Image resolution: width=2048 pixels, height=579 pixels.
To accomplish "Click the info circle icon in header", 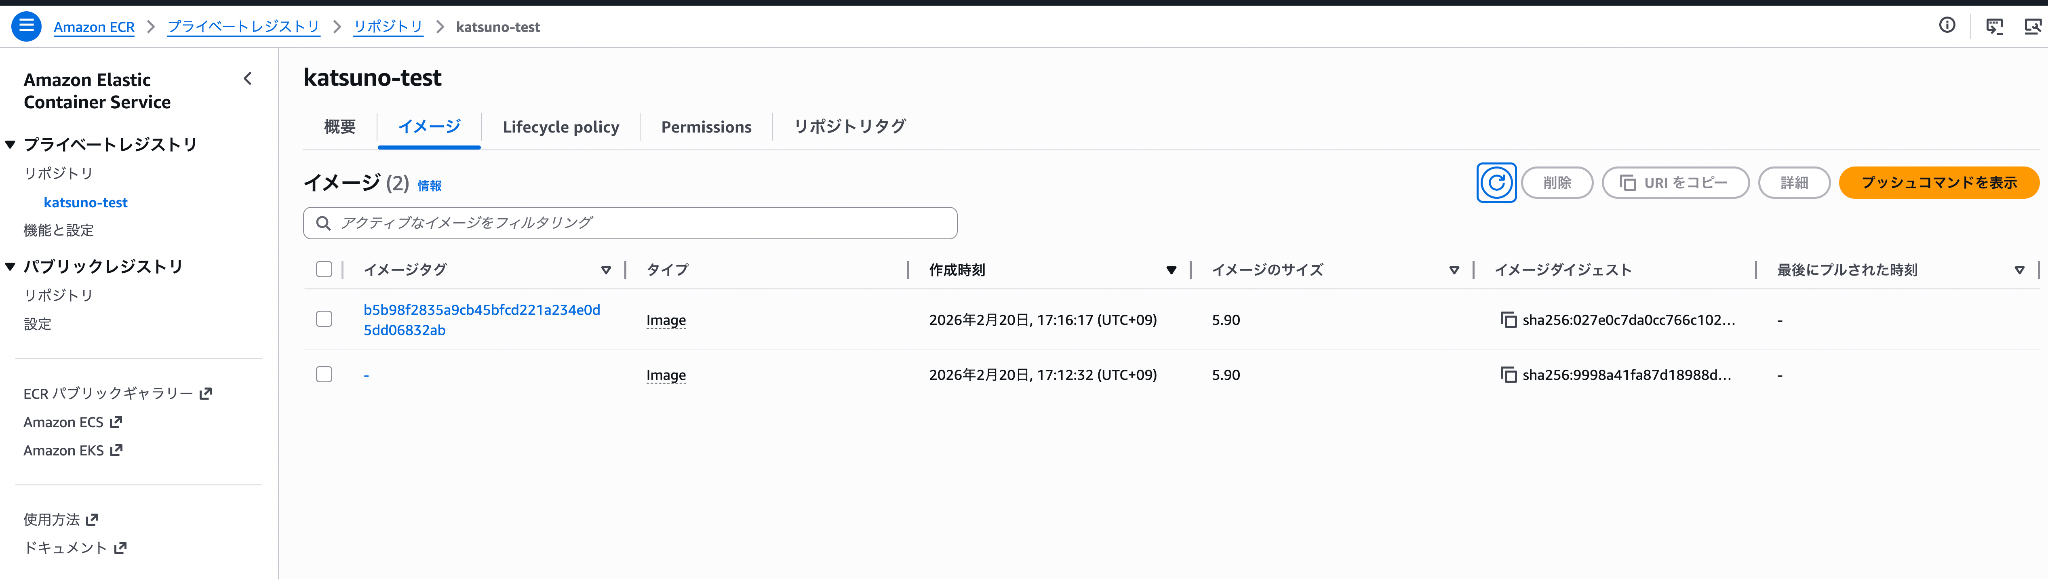I will click(x=1946, y=26).
